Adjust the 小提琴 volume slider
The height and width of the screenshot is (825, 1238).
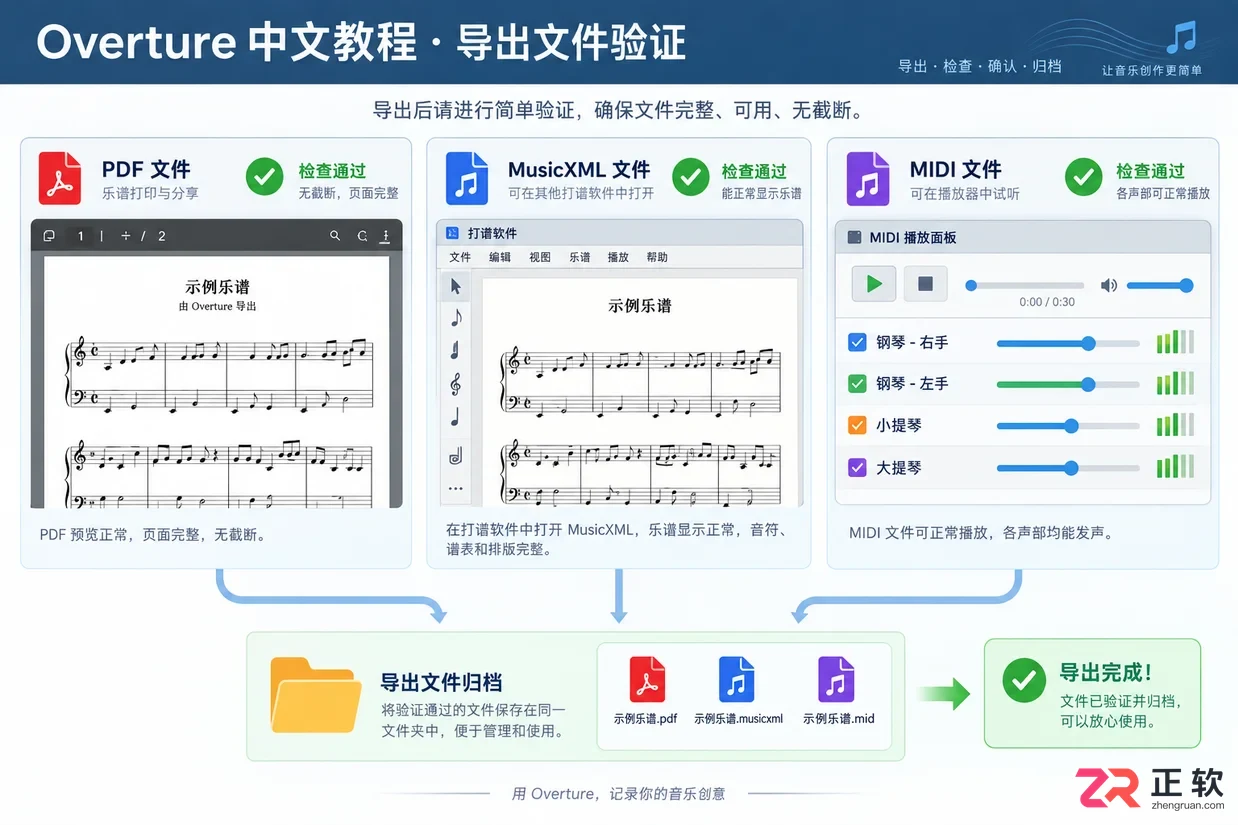coord(1068,426)
